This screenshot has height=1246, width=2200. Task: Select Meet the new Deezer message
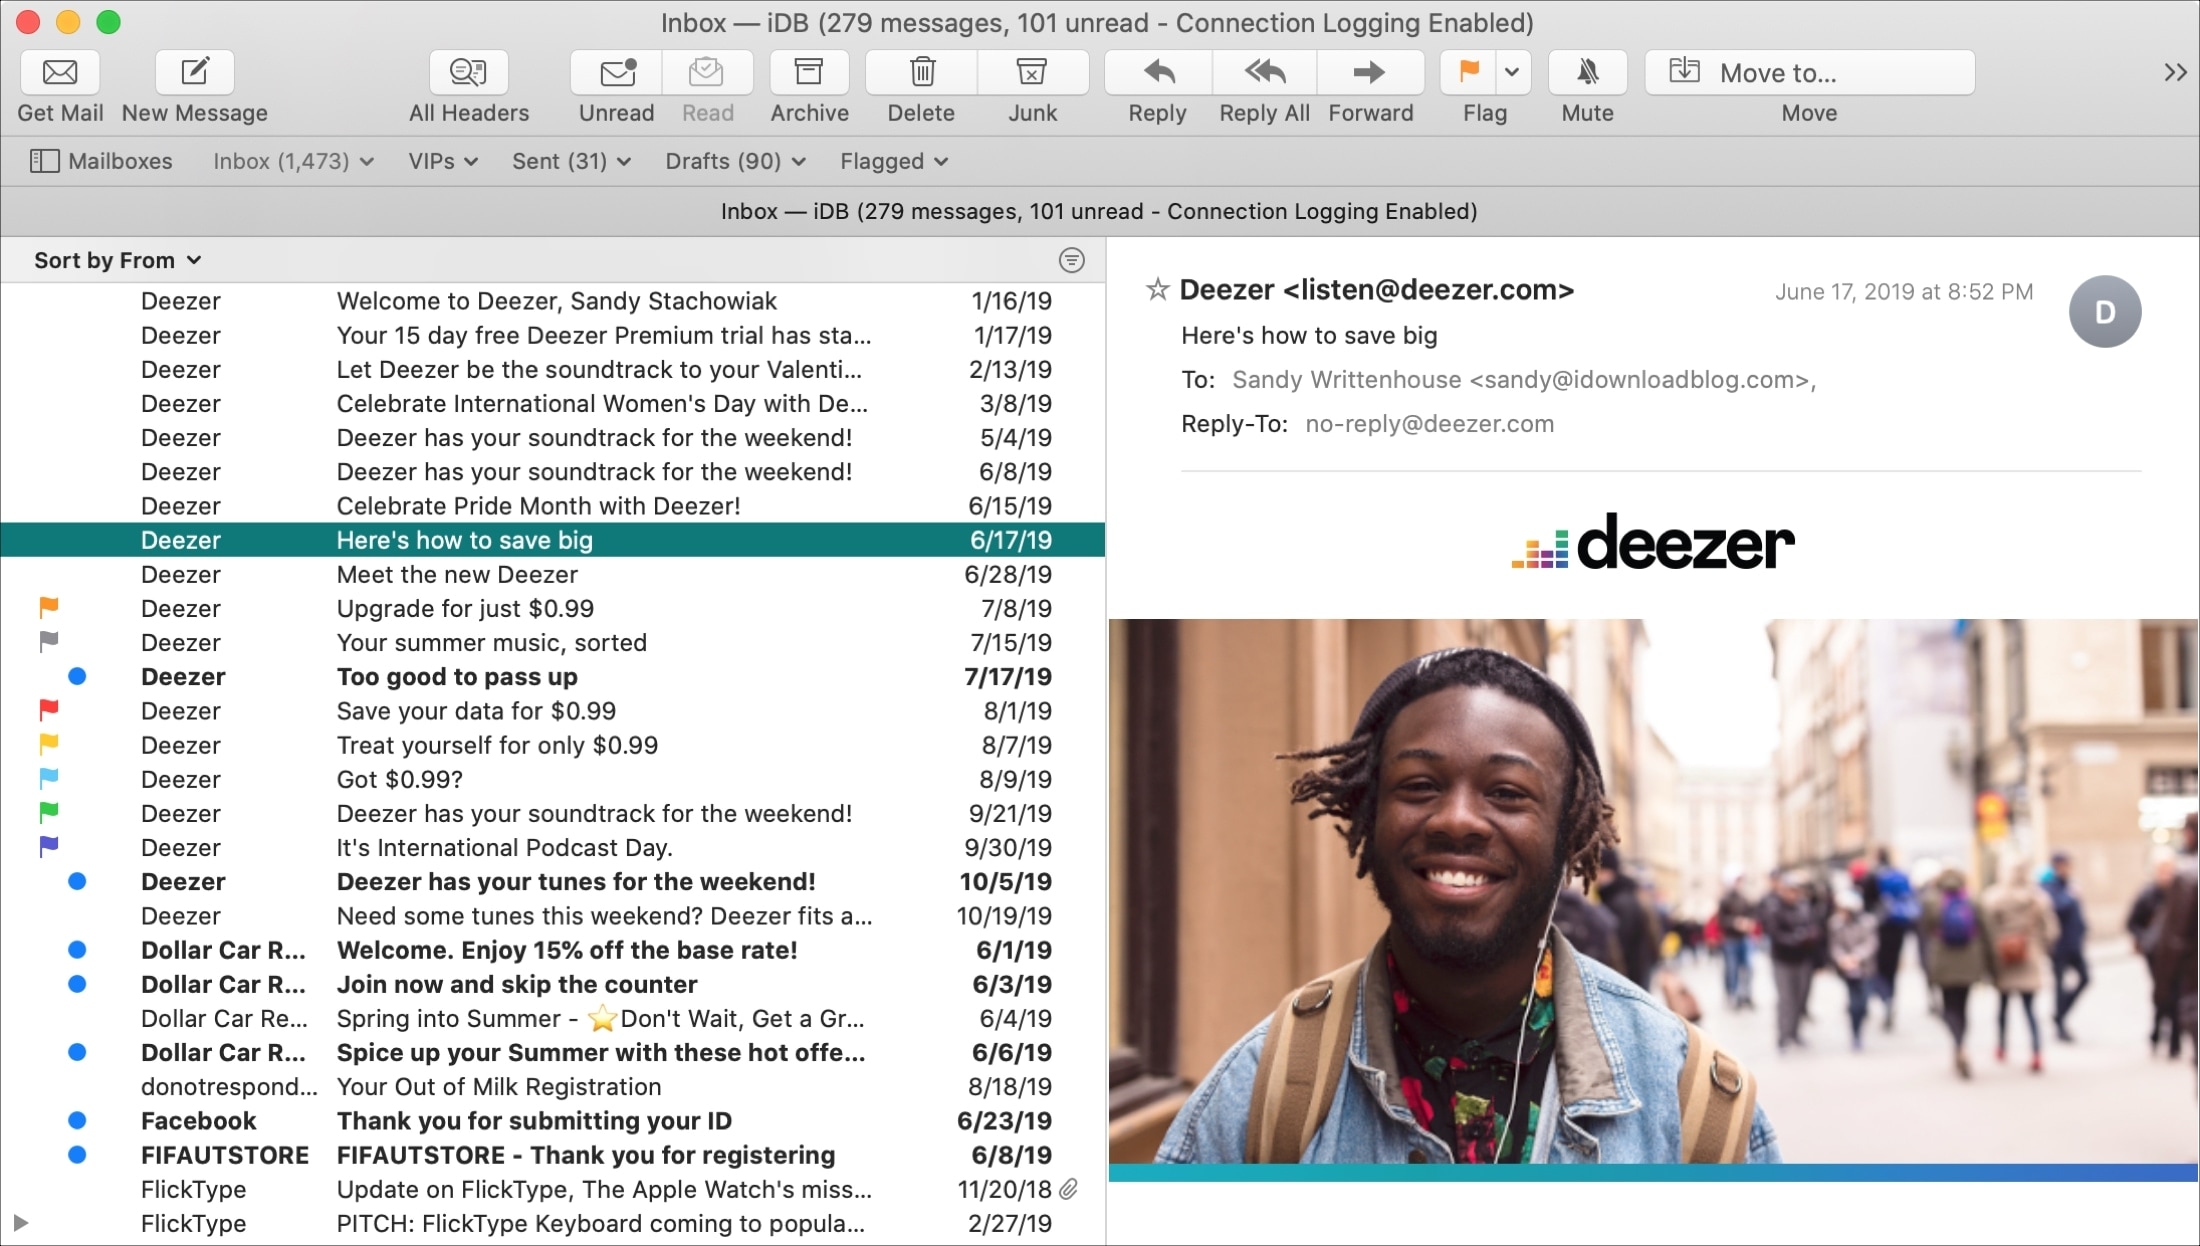[x=553, y=574]
